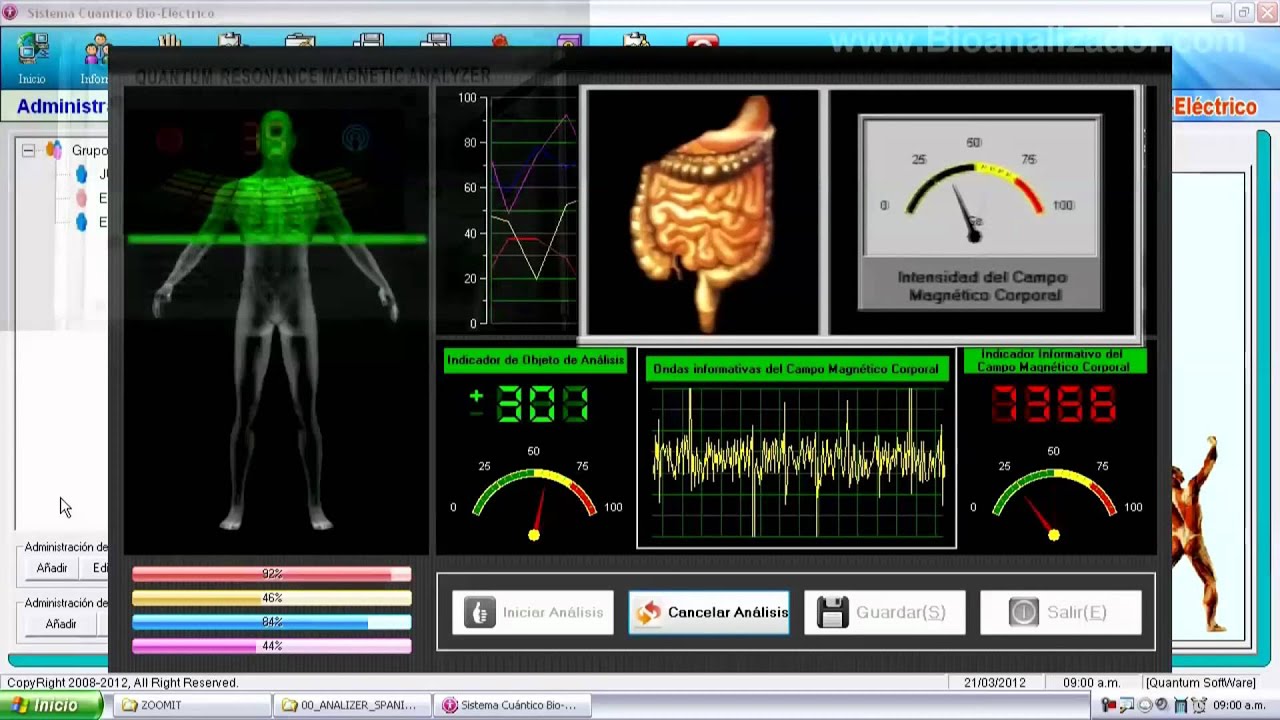Click Añadir button beside the Edi button
1280x720 pixels.
[52, 568]
